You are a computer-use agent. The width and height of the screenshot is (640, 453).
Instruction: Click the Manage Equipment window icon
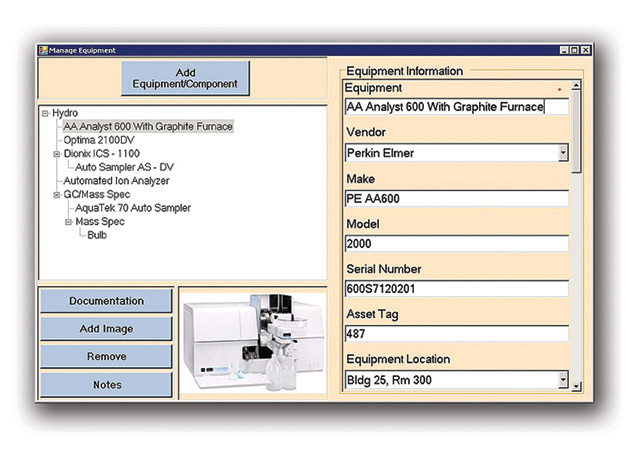(x=43, y=50)
